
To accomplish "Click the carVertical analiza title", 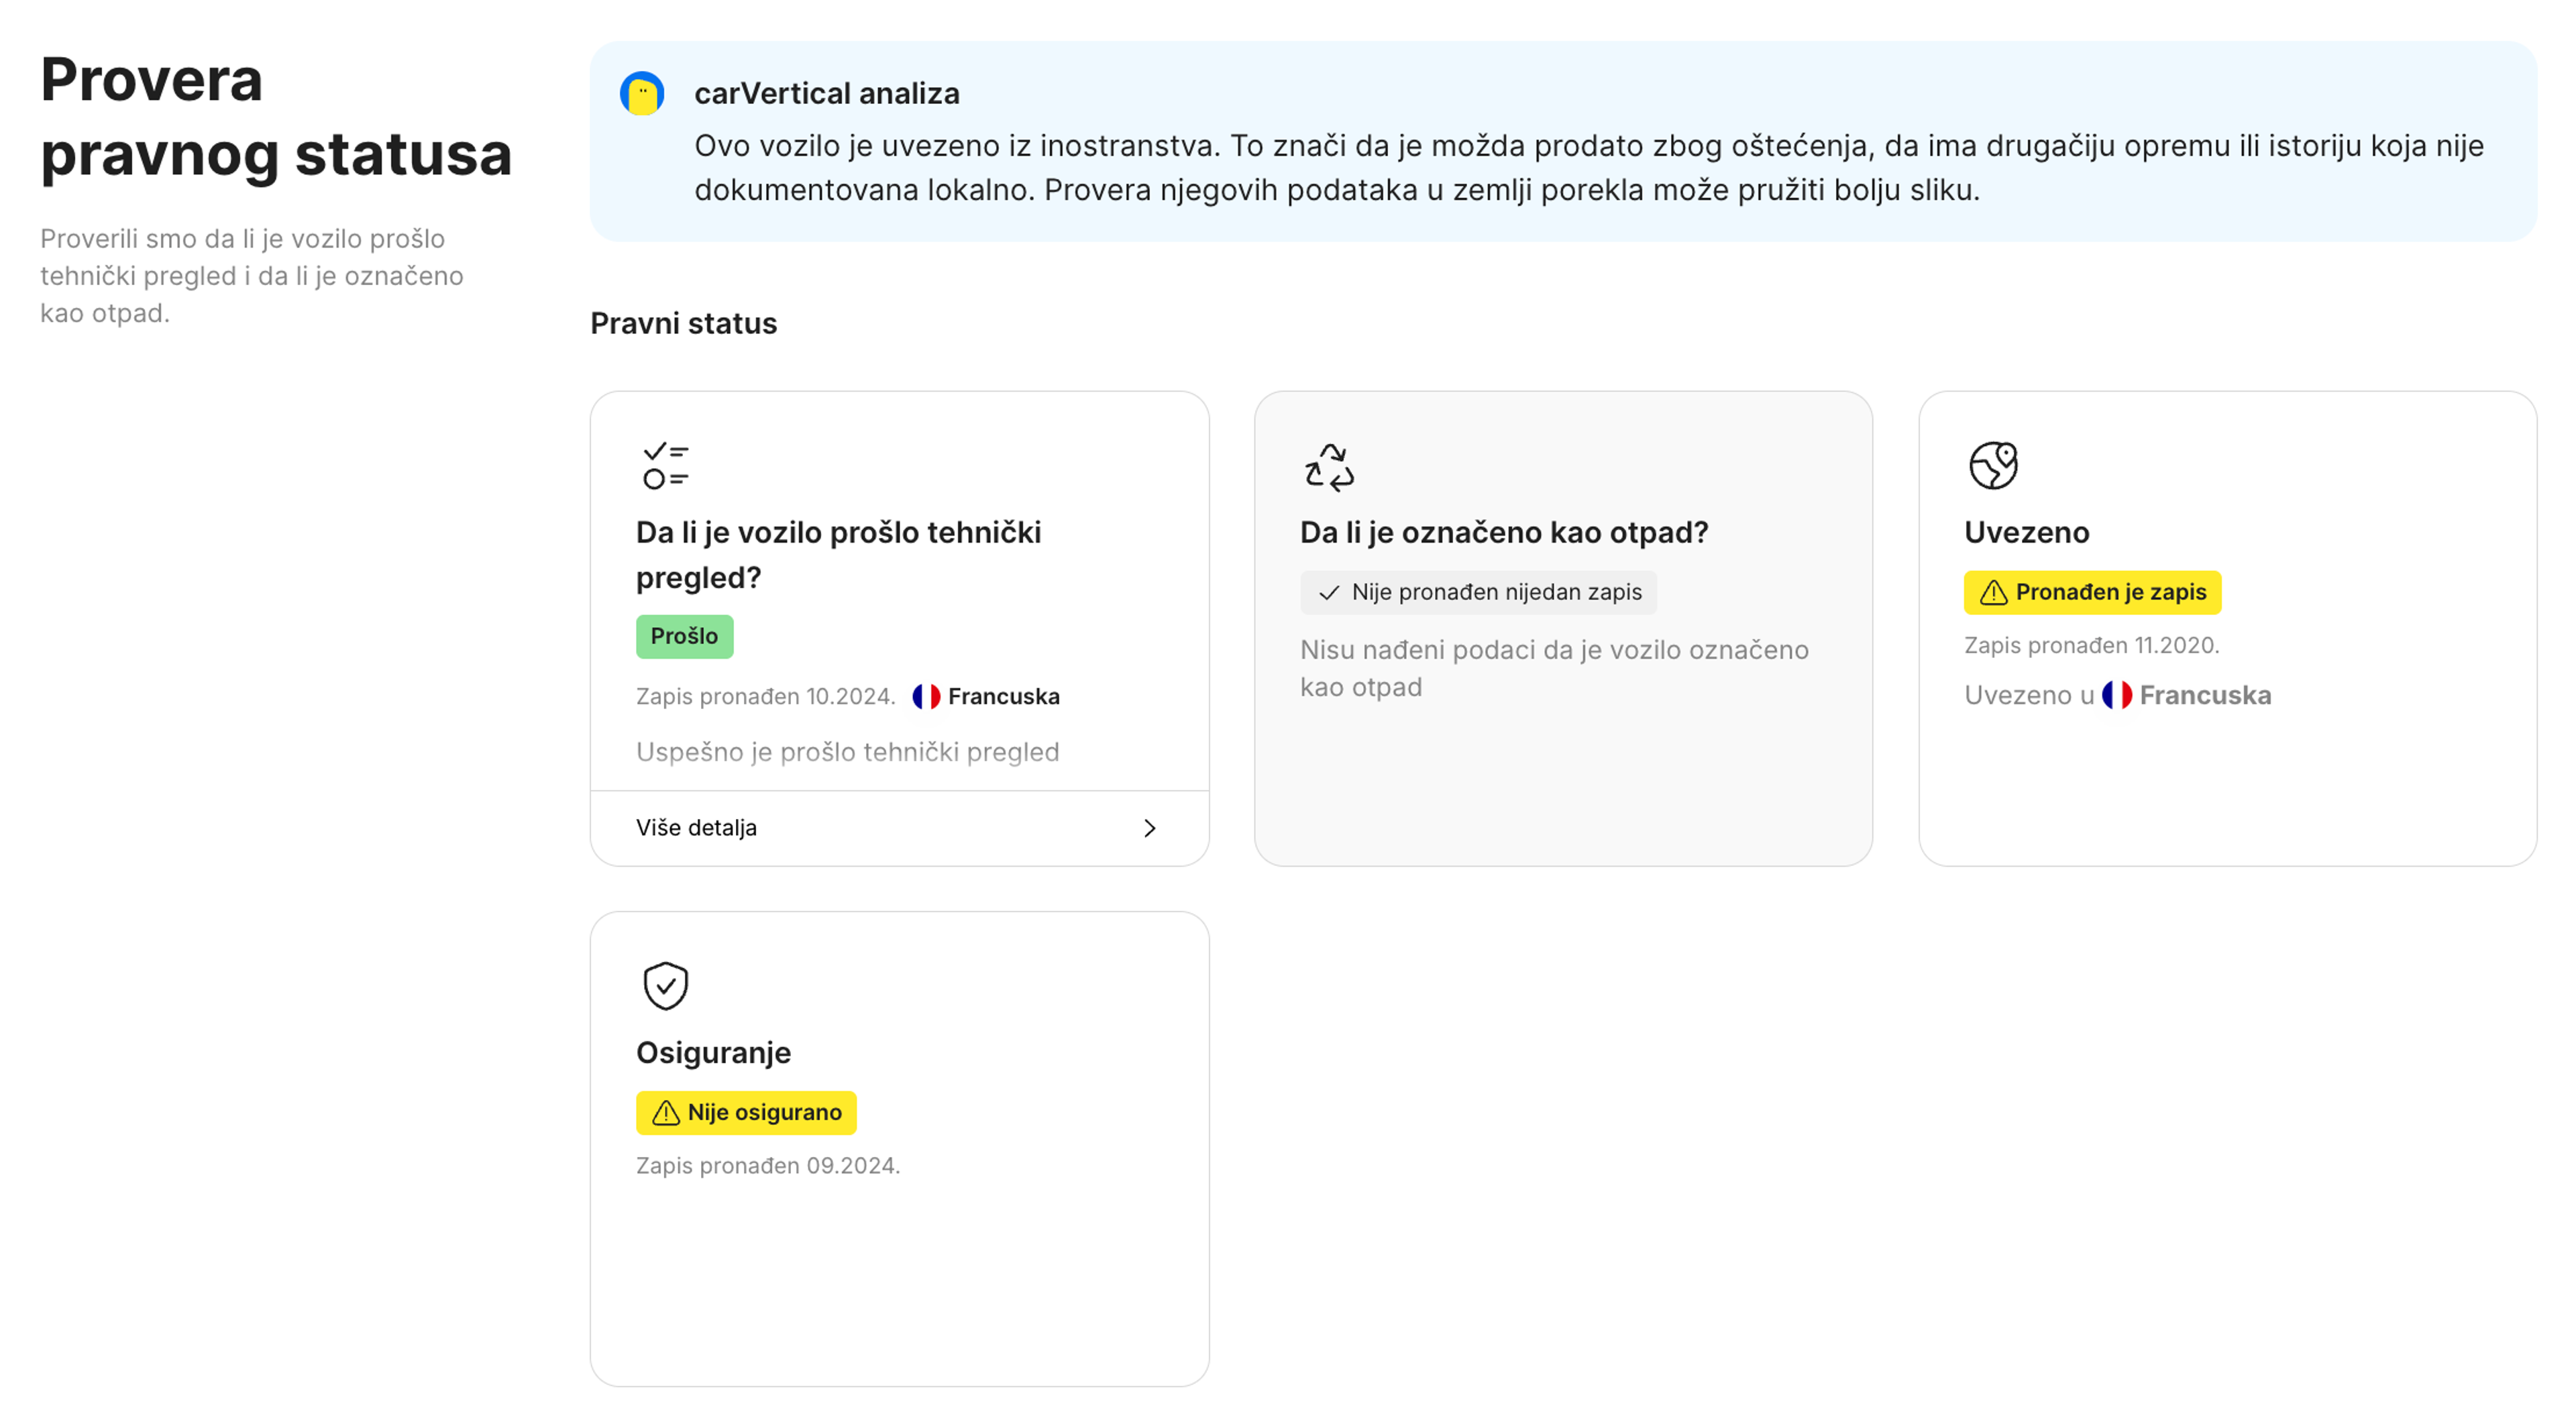I will 826,93.
